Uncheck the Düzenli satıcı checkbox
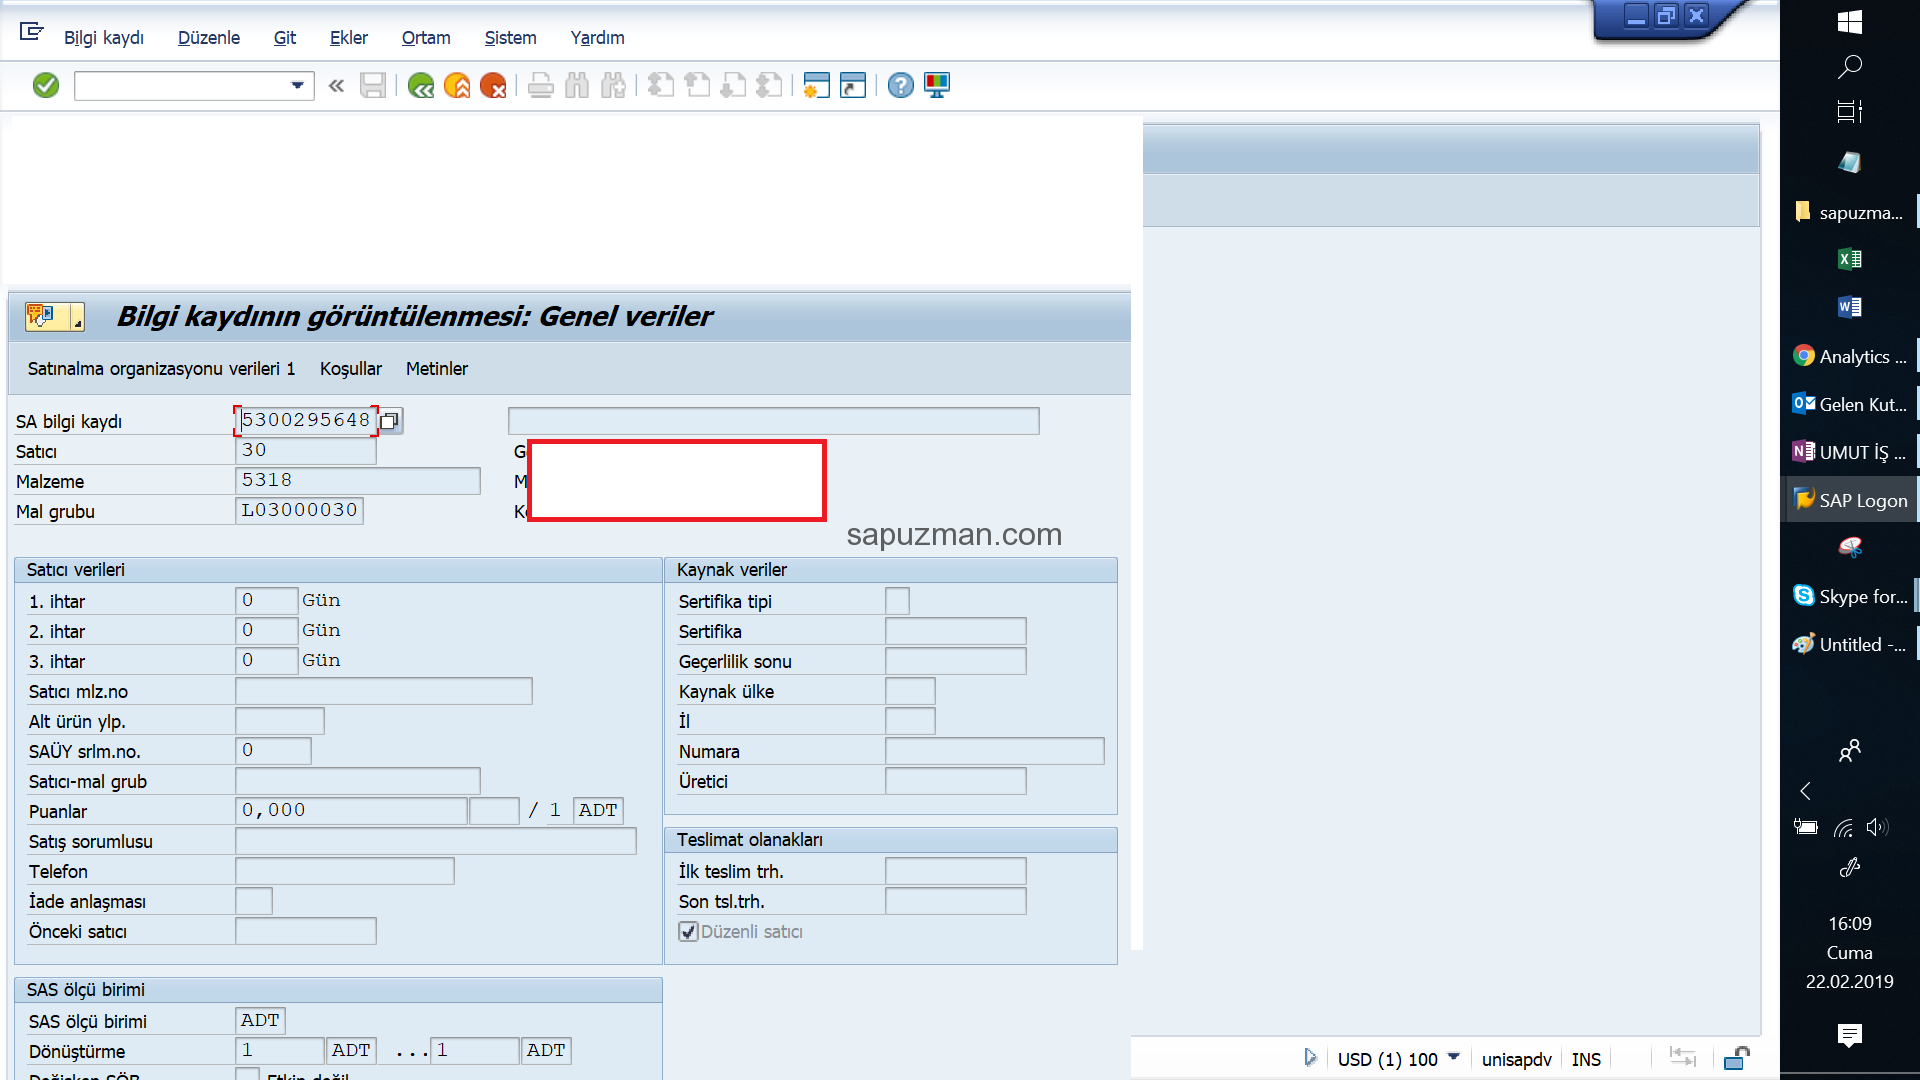The height and width of the screenshot is (1080, 1920). tap(688, 931)
